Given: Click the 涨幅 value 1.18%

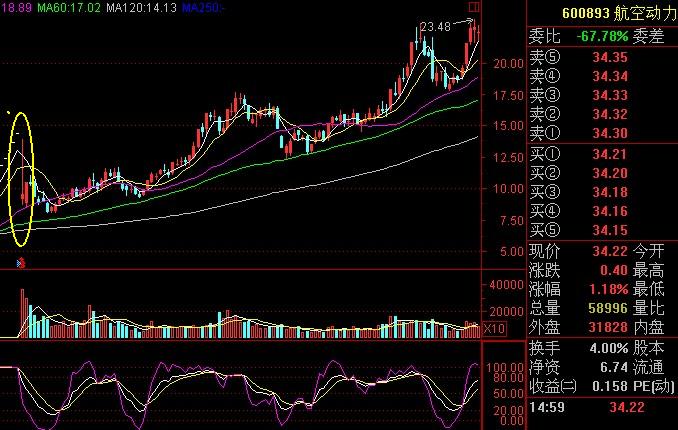Looking at the screenshot, I should point(608,289).
